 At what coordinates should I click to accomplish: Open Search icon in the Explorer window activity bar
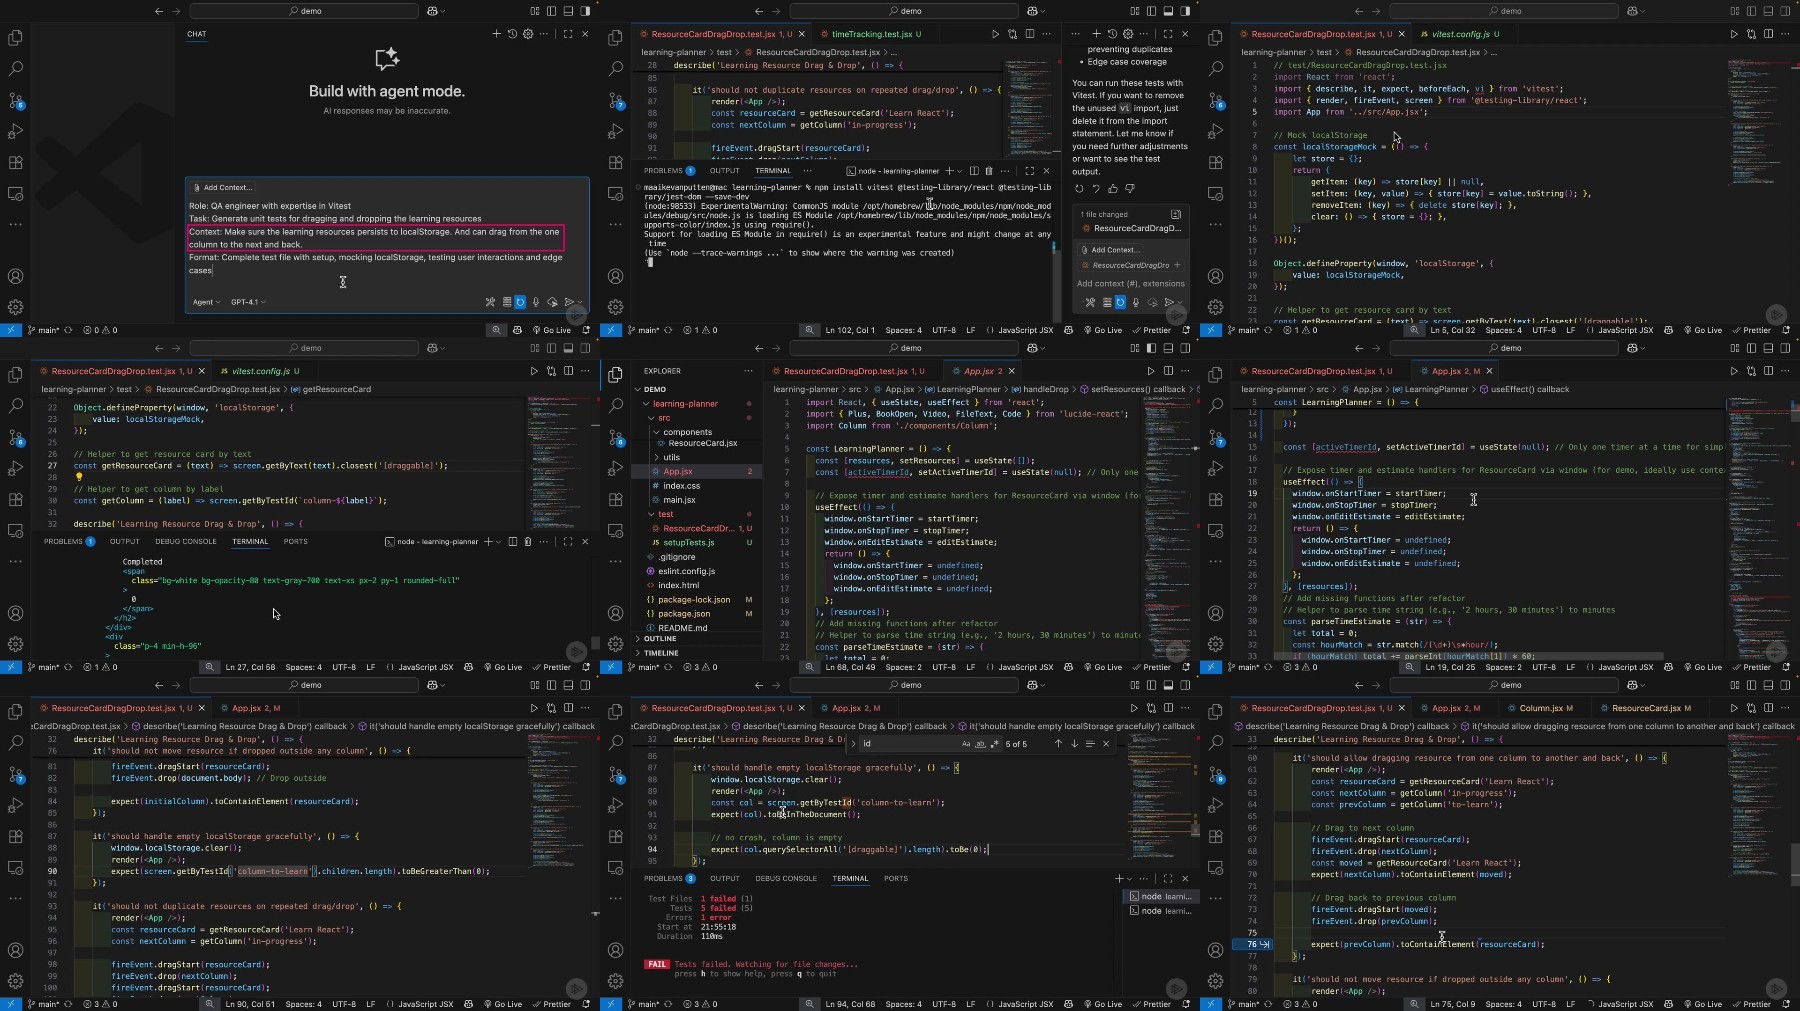(x=616, y=405)
